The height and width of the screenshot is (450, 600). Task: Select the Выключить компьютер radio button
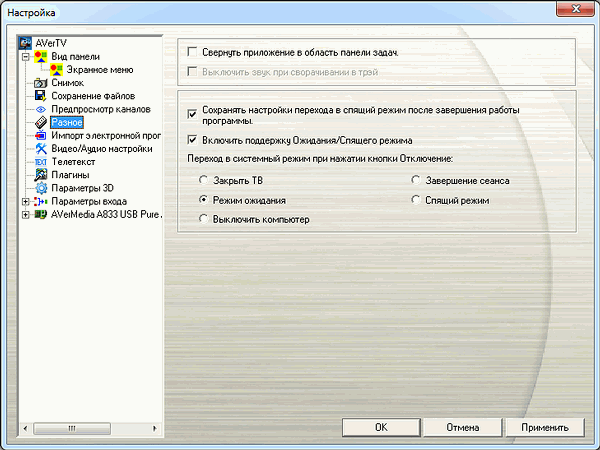203,219
